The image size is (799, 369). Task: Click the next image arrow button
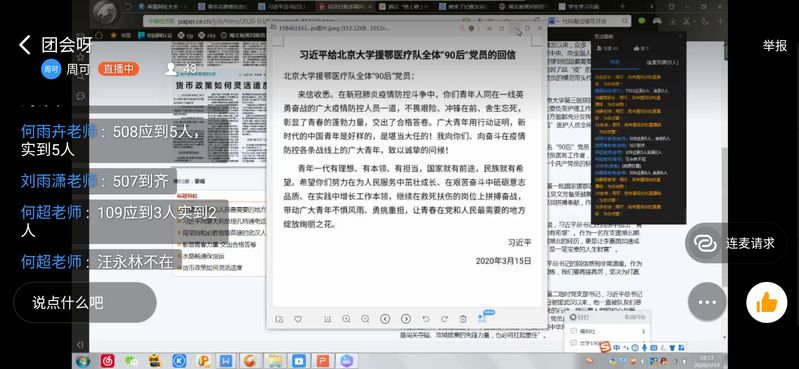pos(406,319)
